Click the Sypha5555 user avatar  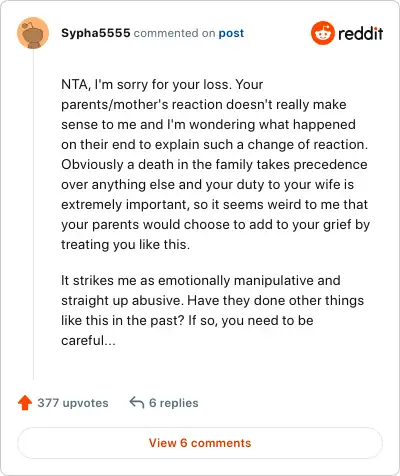click(x=33, y=33)
